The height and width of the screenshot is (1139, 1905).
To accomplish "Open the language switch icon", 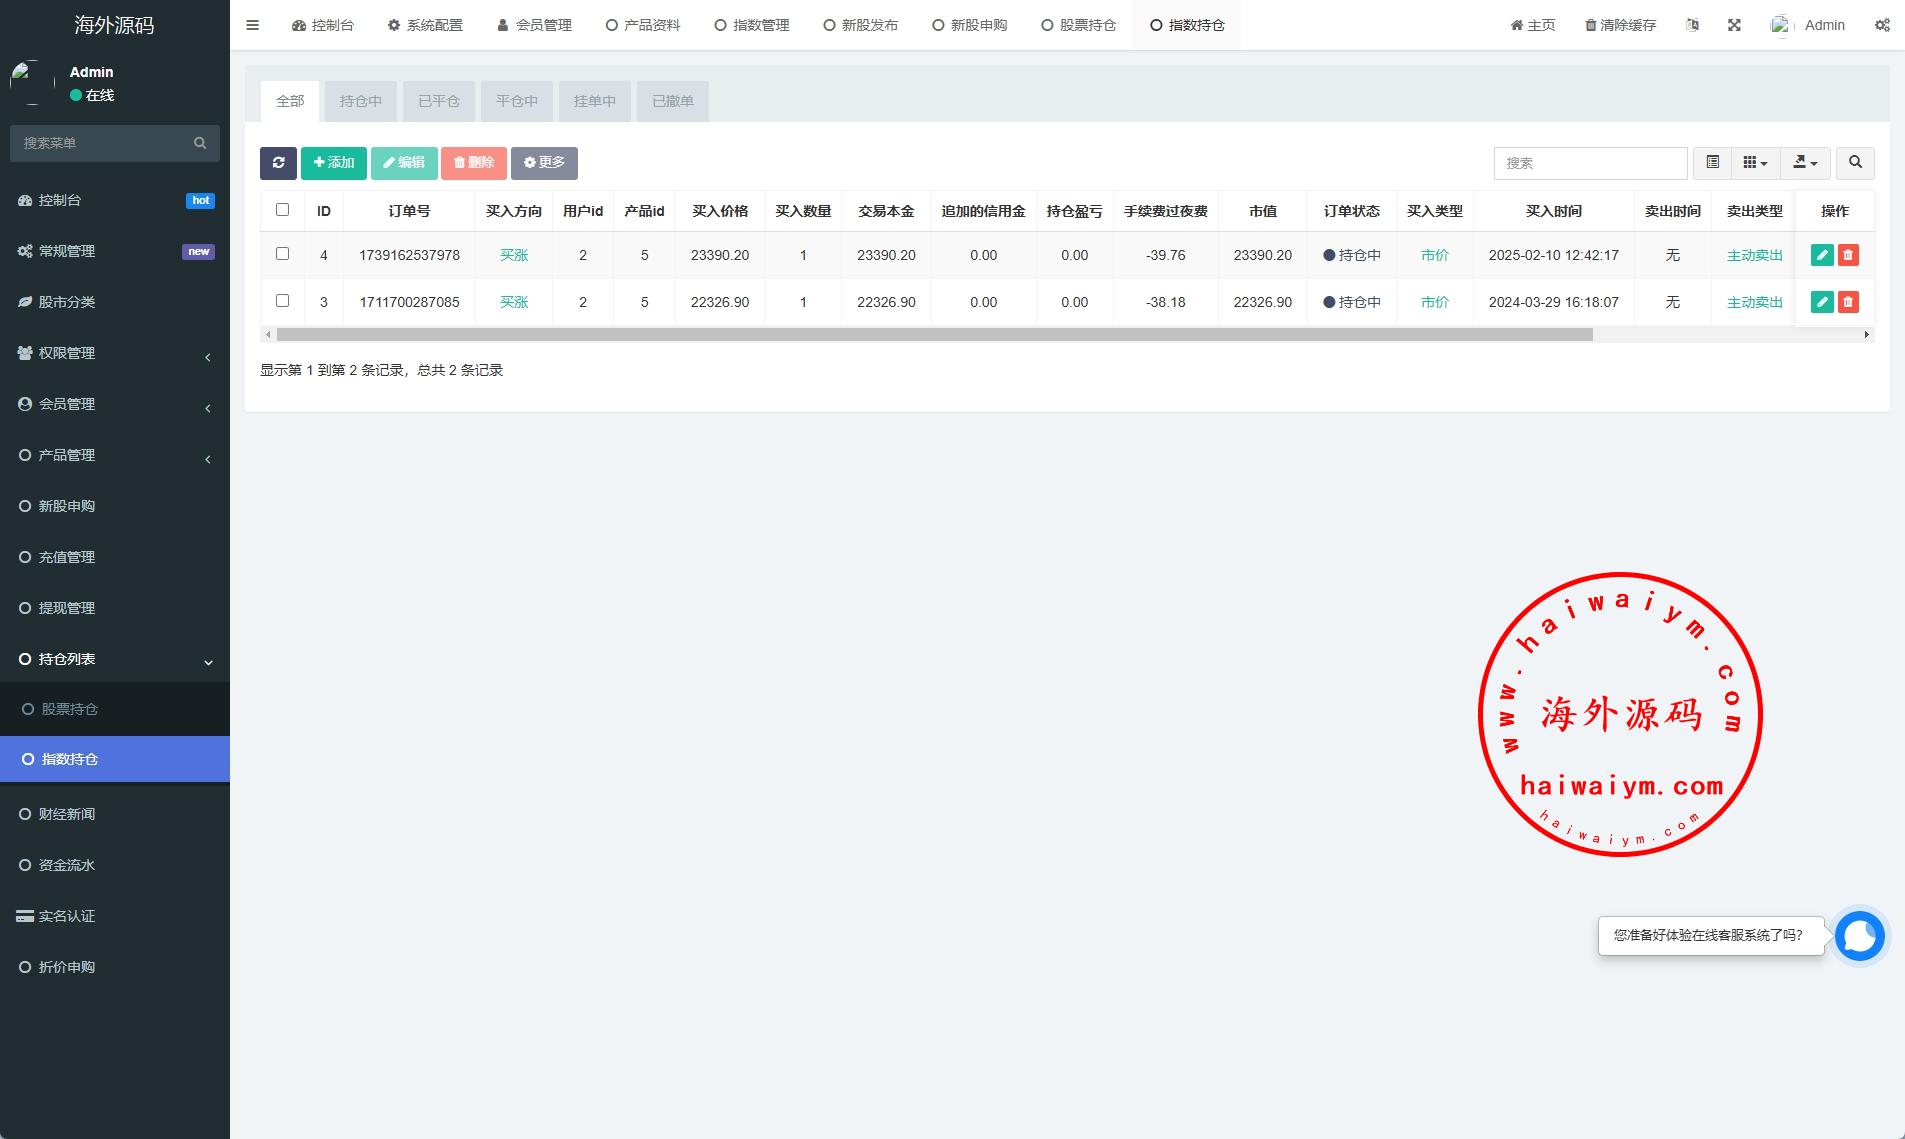I will [1692, 25].
